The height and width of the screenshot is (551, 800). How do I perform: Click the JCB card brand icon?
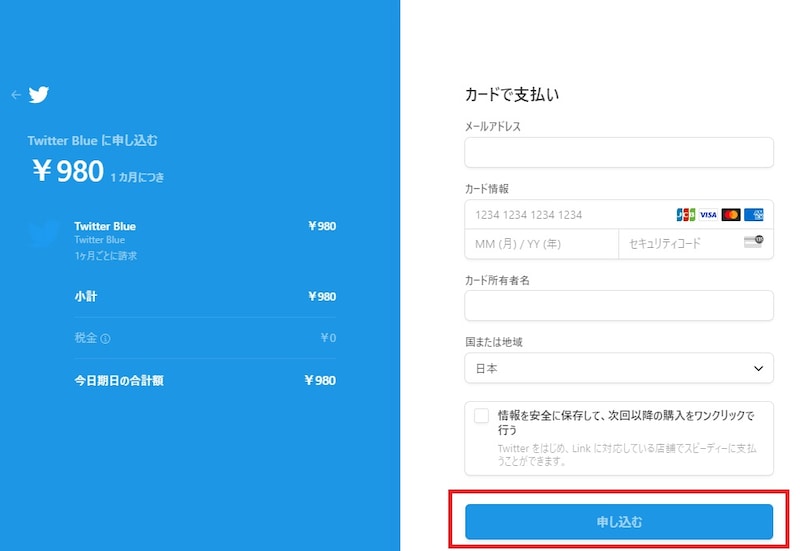tap(686, 215)
